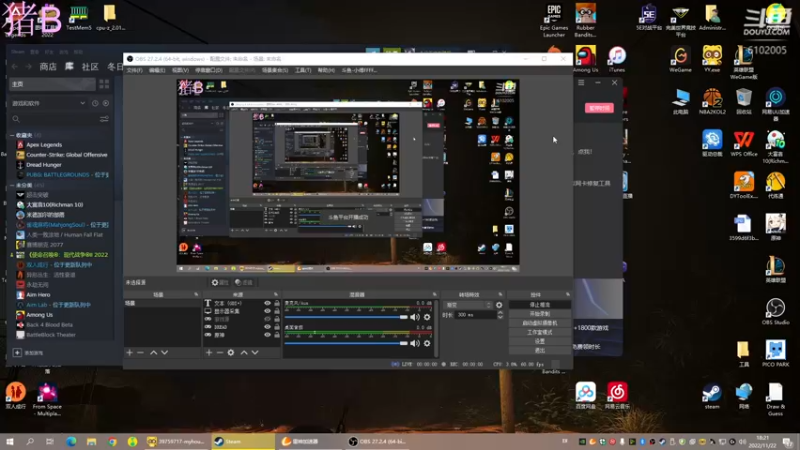The height and width of the screenshot is (450, 800).
Task: Click Start Recording button in OBS controls
Action: pos(540,314)
